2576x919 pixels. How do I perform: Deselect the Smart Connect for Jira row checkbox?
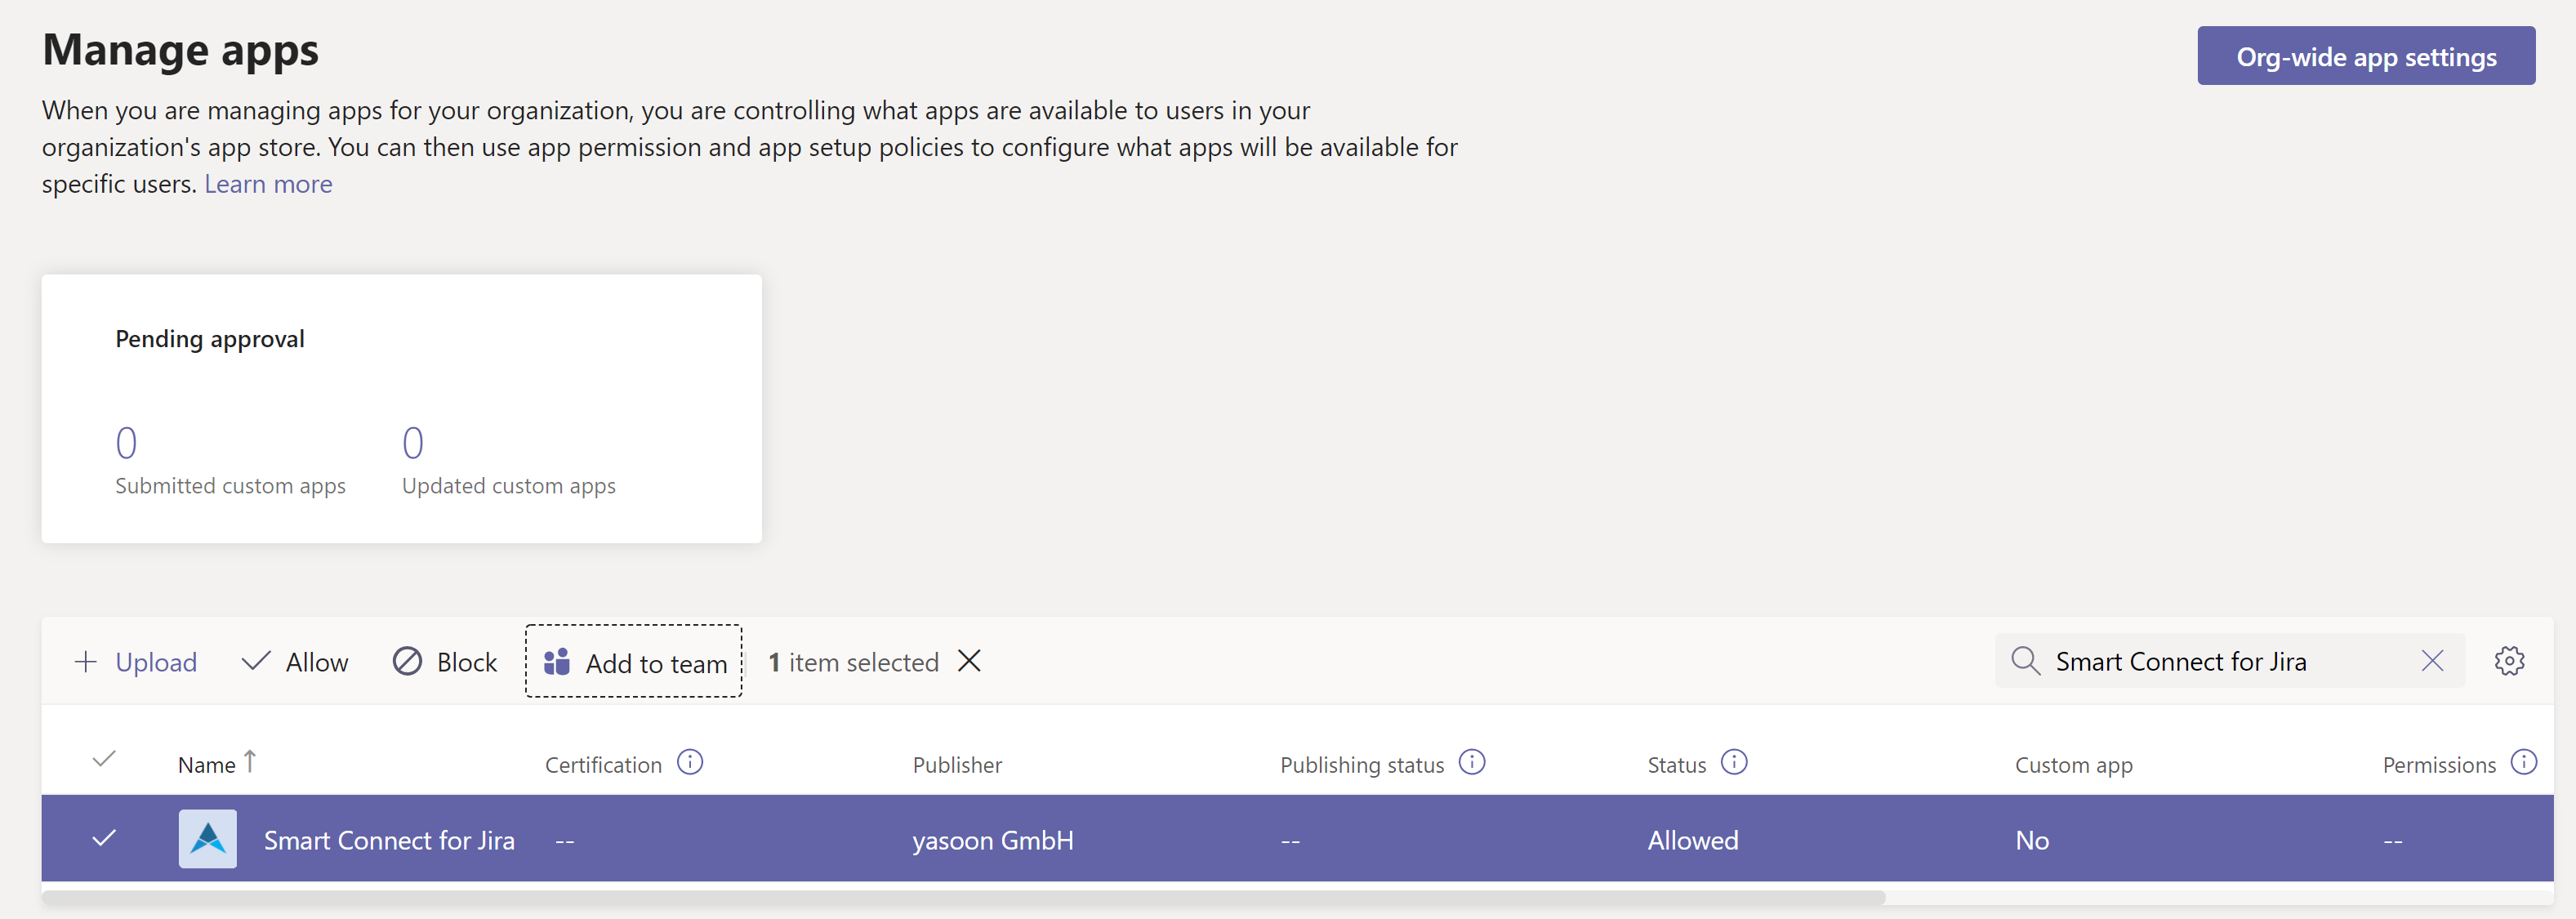[104, 839]
